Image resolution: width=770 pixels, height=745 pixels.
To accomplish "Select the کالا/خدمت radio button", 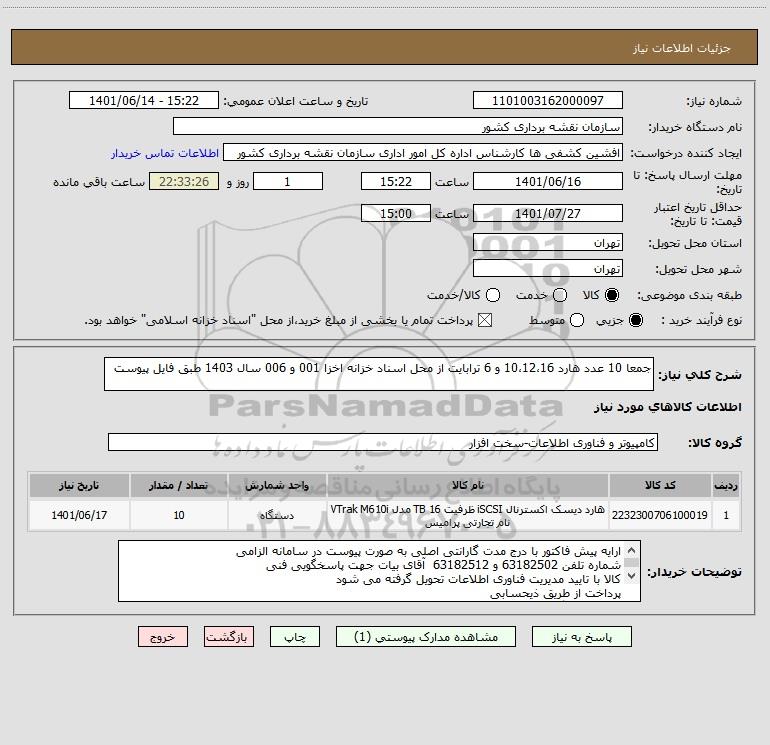I will click(493, 295).
